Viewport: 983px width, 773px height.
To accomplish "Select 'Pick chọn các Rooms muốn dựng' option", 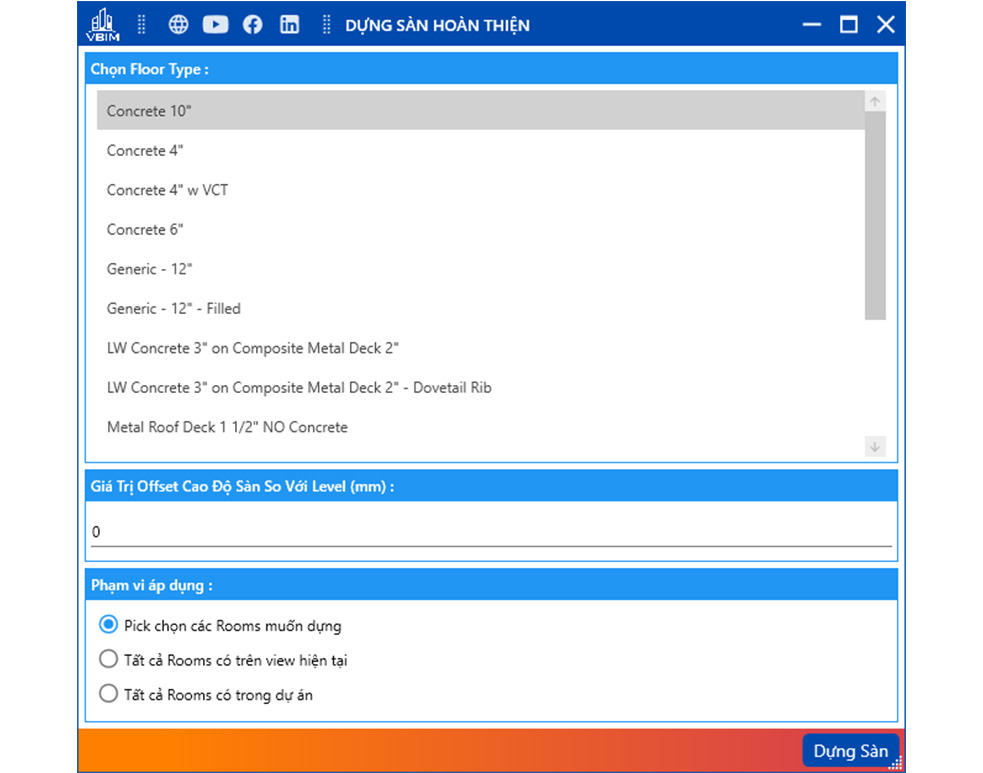I will point(109,626).
